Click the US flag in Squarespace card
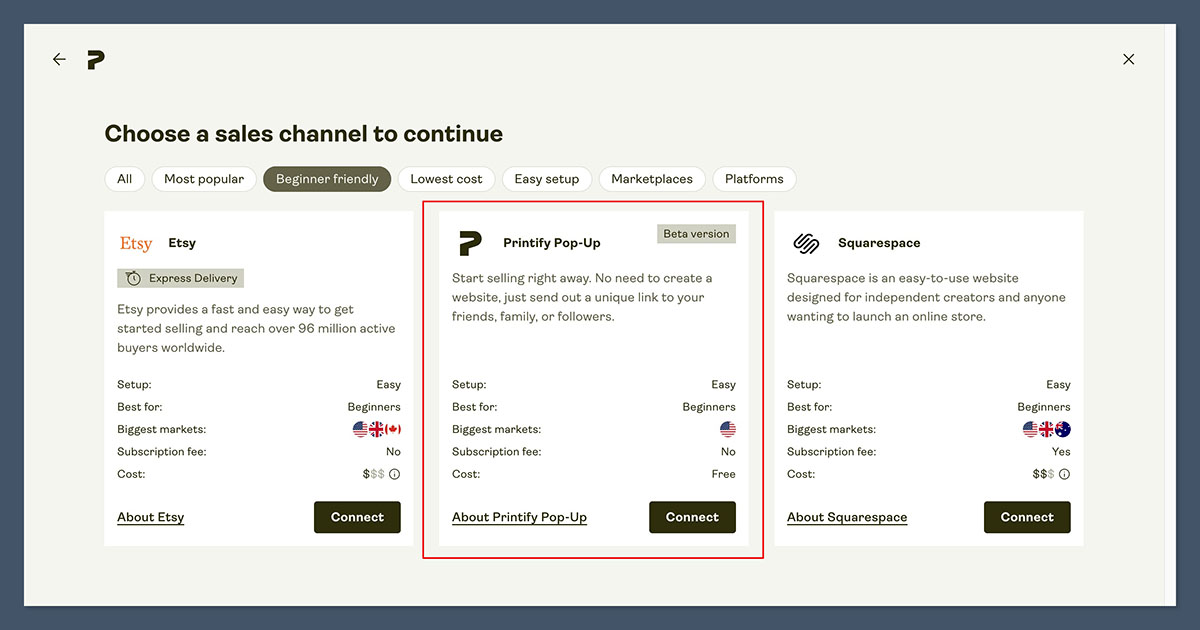Viewport: 1200px width, 630px height. coord(1031,430)
